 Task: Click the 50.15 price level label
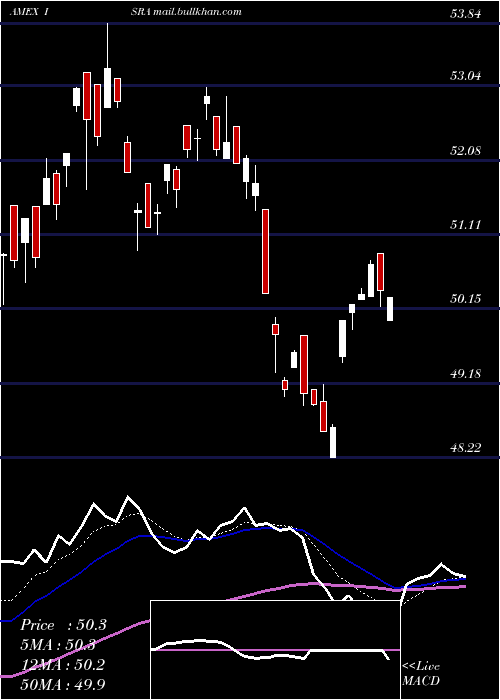tap(466, 299)
